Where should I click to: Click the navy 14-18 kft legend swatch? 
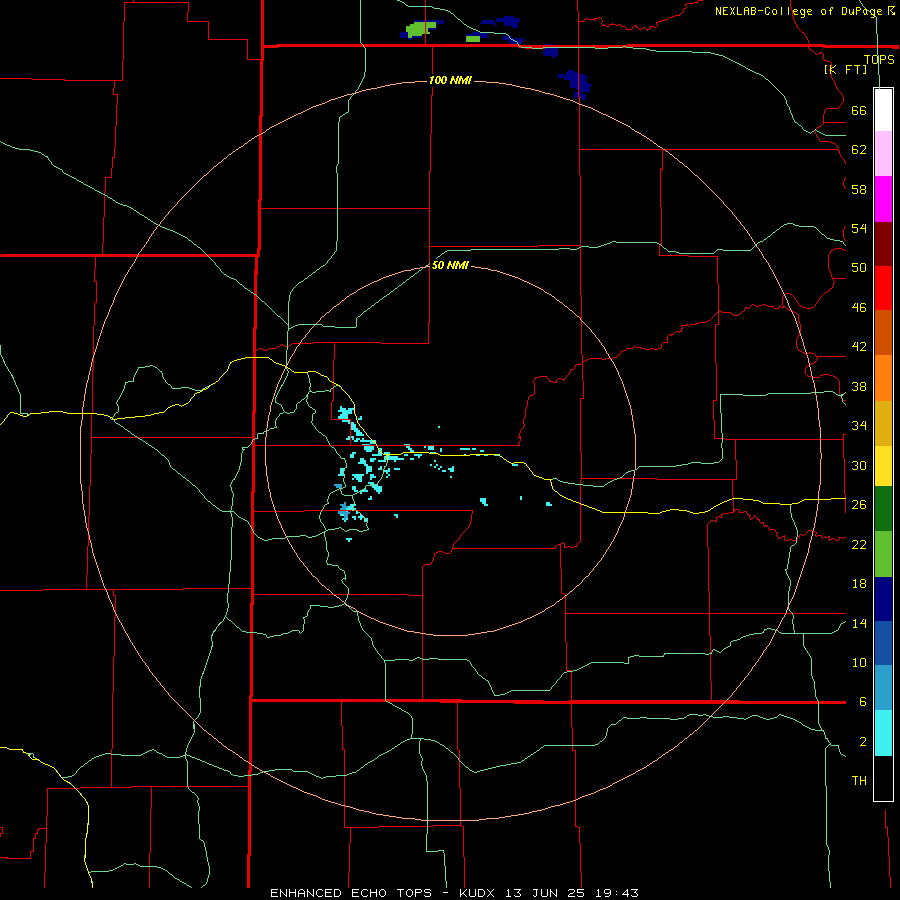(x=883, y=599)
